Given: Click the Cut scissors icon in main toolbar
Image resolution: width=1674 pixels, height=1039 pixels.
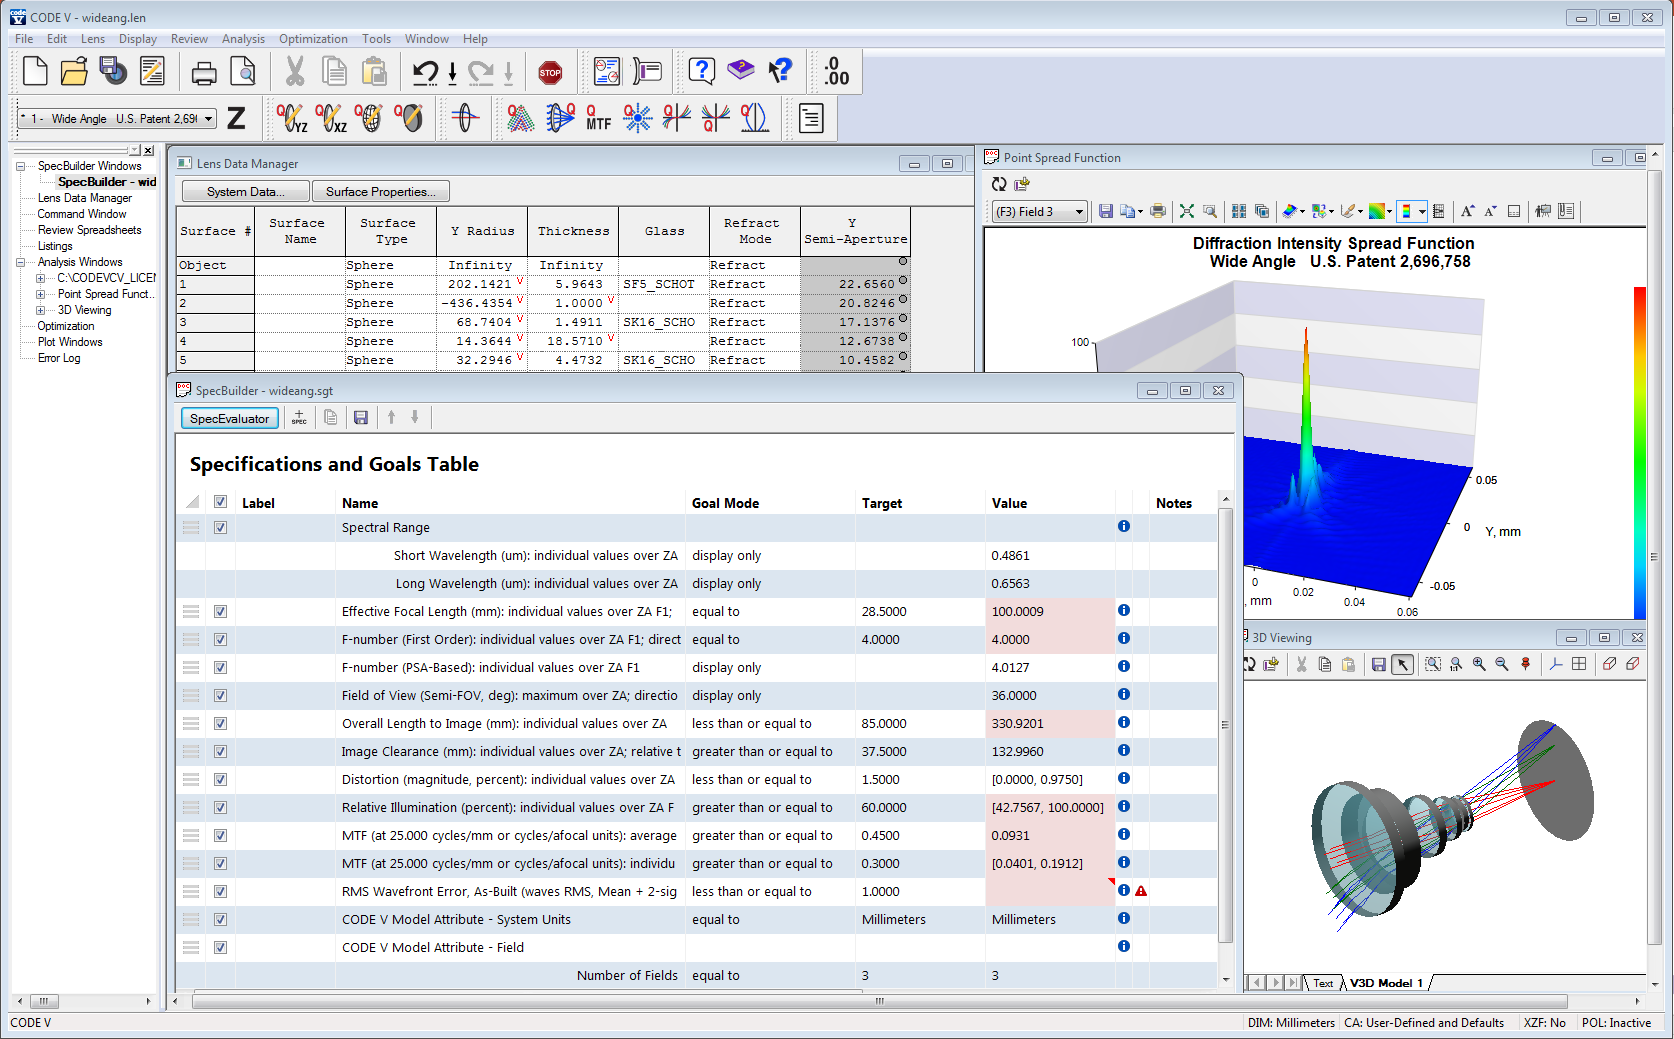Looking at the screenshot, I should [295, 72].
